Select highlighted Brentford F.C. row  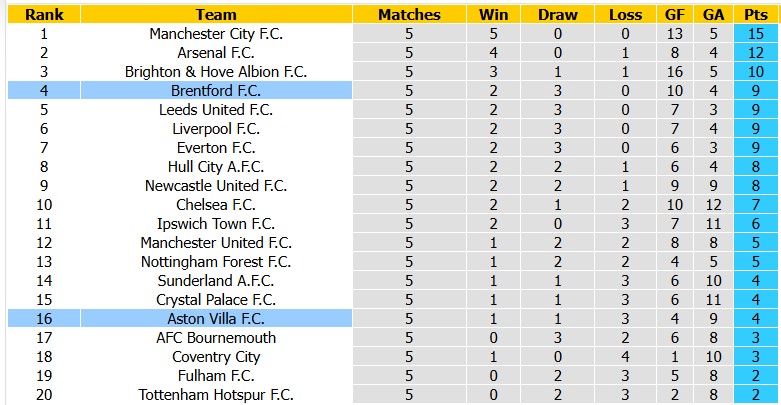click(x=392, y=91)
